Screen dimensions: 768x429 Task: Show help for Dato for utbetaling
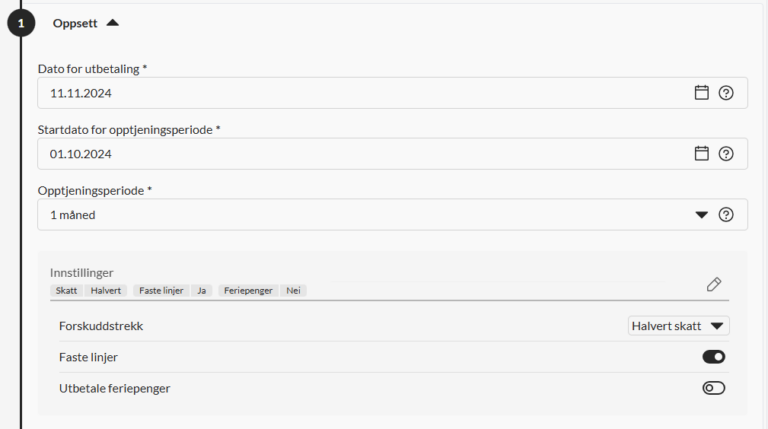[726, 93]
